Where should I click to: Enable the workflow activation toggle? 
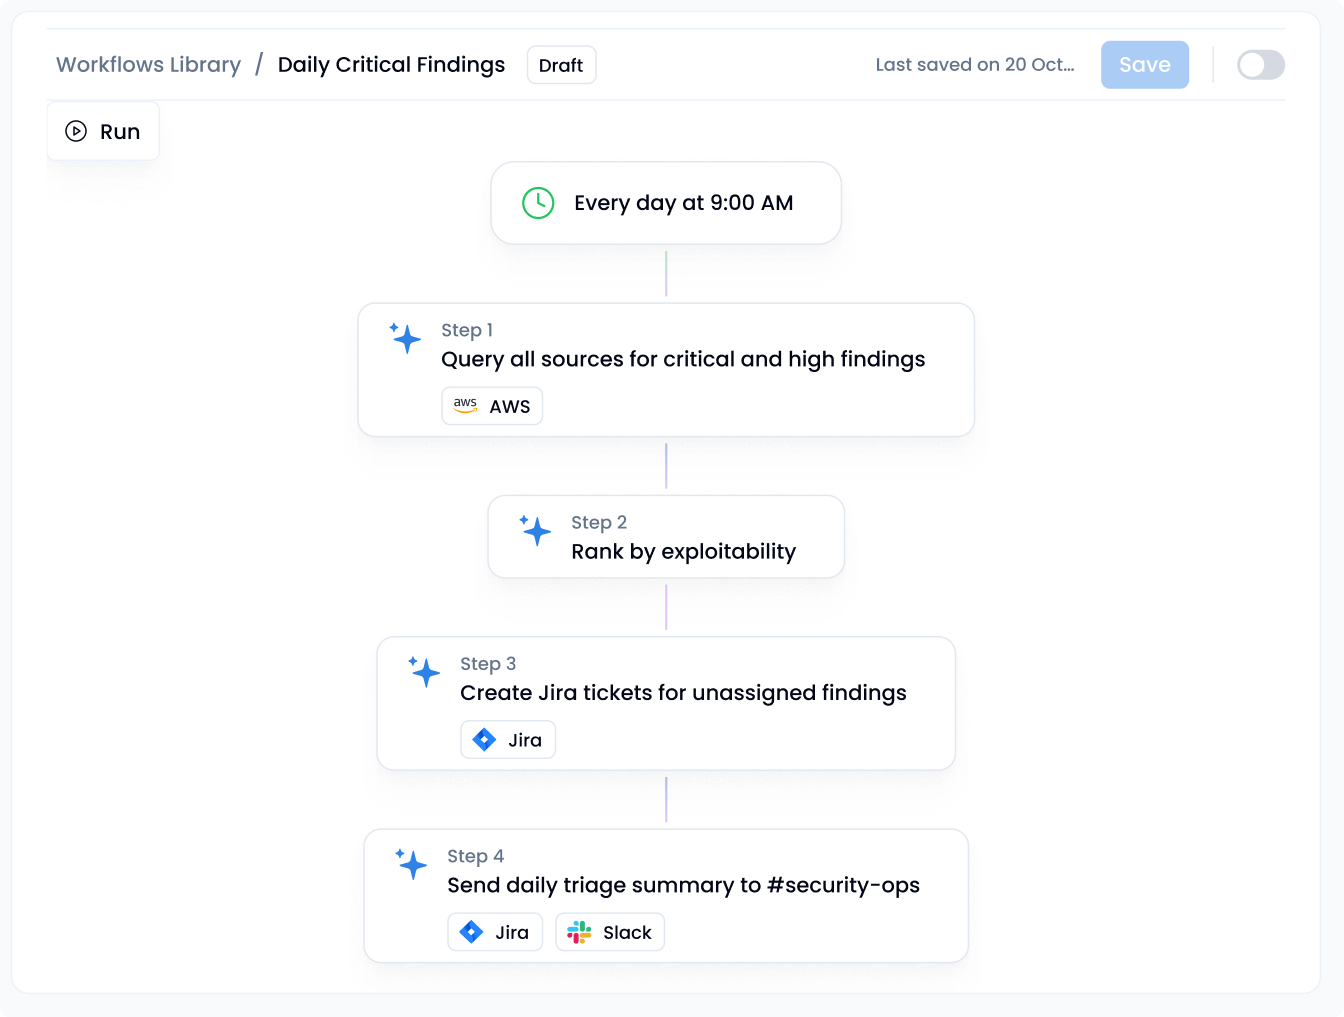(x=1260, y=65)
